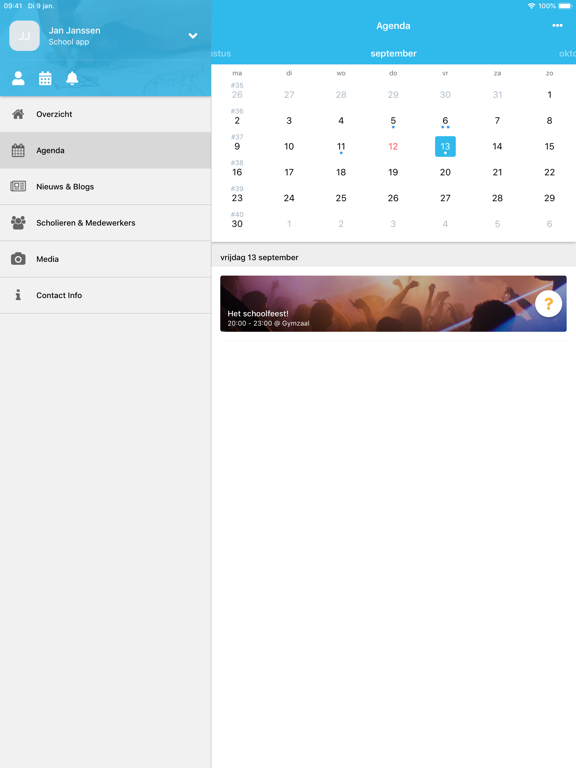Click the Wi-Fi icon in status bar

pos(531,6)
